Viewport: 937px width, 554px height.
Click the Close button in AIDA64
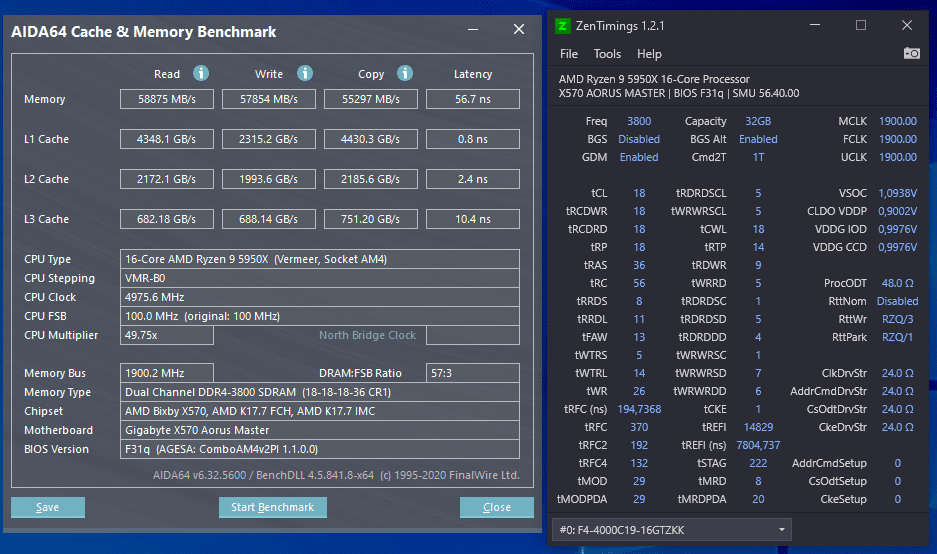(x=497, y=507)
